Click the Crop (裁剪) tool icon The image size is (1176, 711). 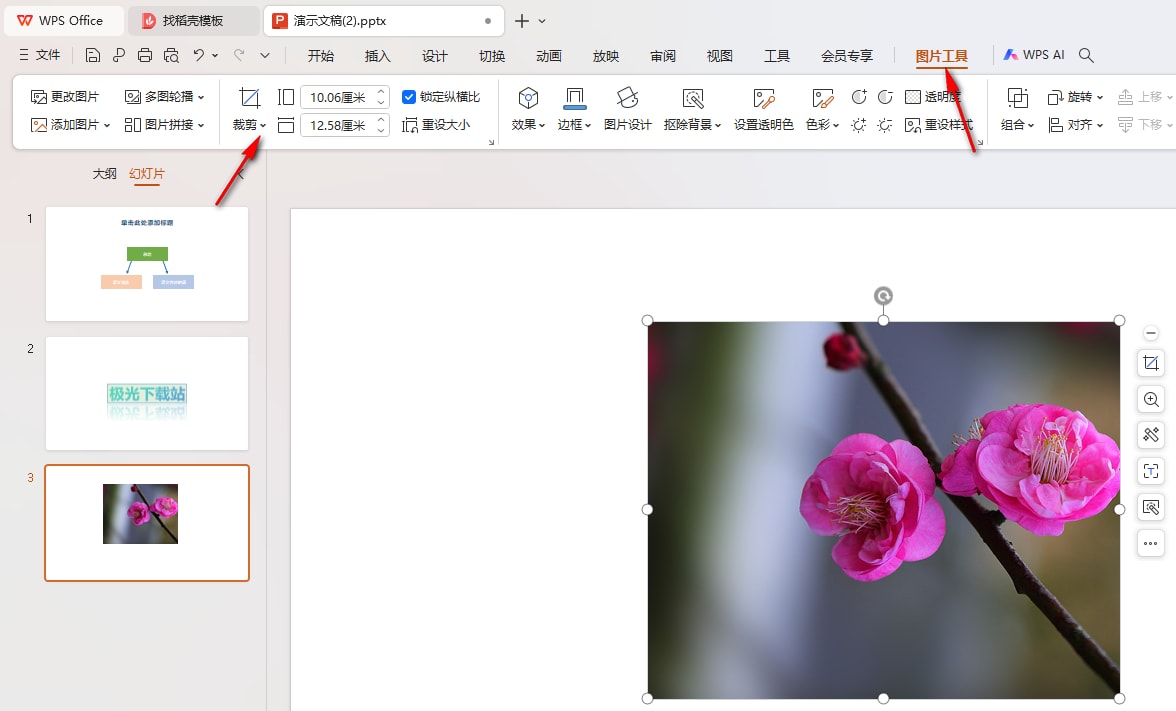pyautogui.click(x=249, y=98)
